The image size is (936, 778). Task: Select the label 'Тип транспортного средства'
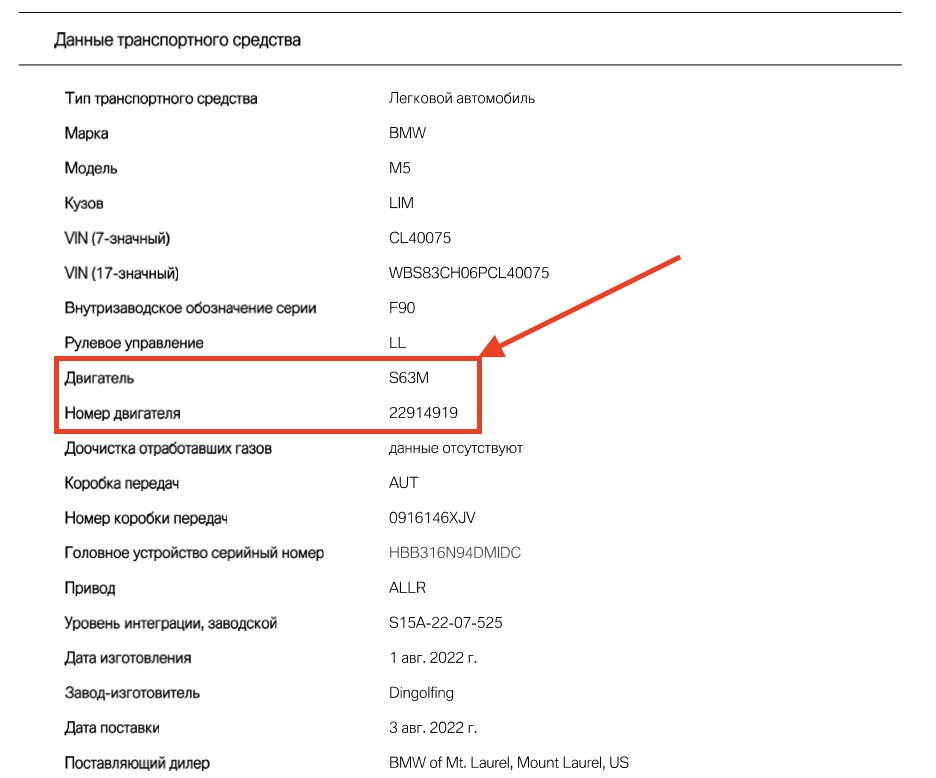click(161, 99)
